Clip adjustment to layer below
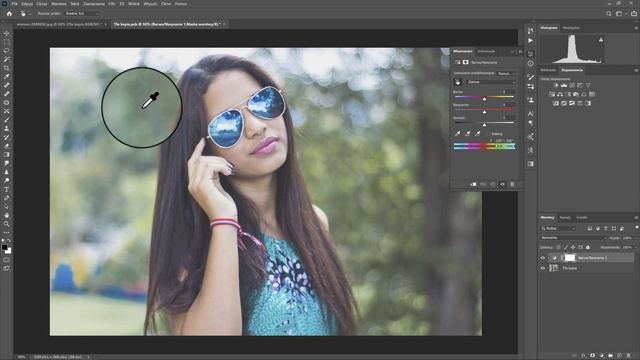This screenshot has width=640, height=360. coord(473,184)
